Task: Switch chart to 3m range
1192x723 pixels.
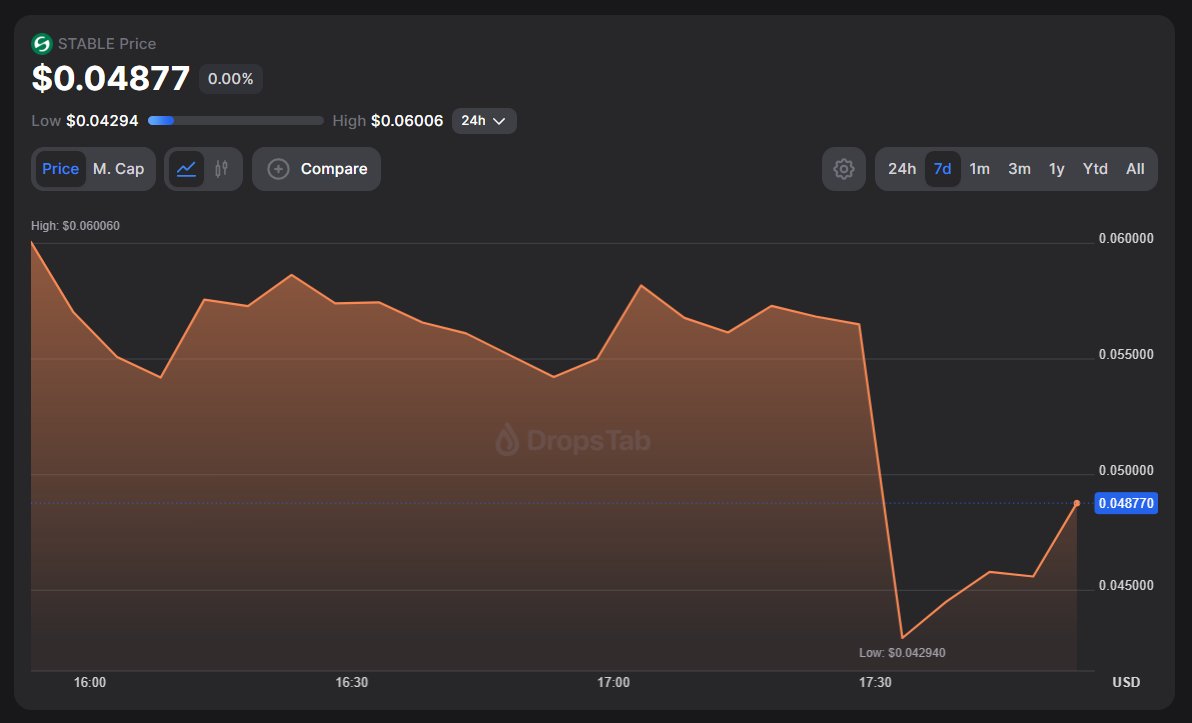Action: pyautogui.click(x=1019, y=169)
